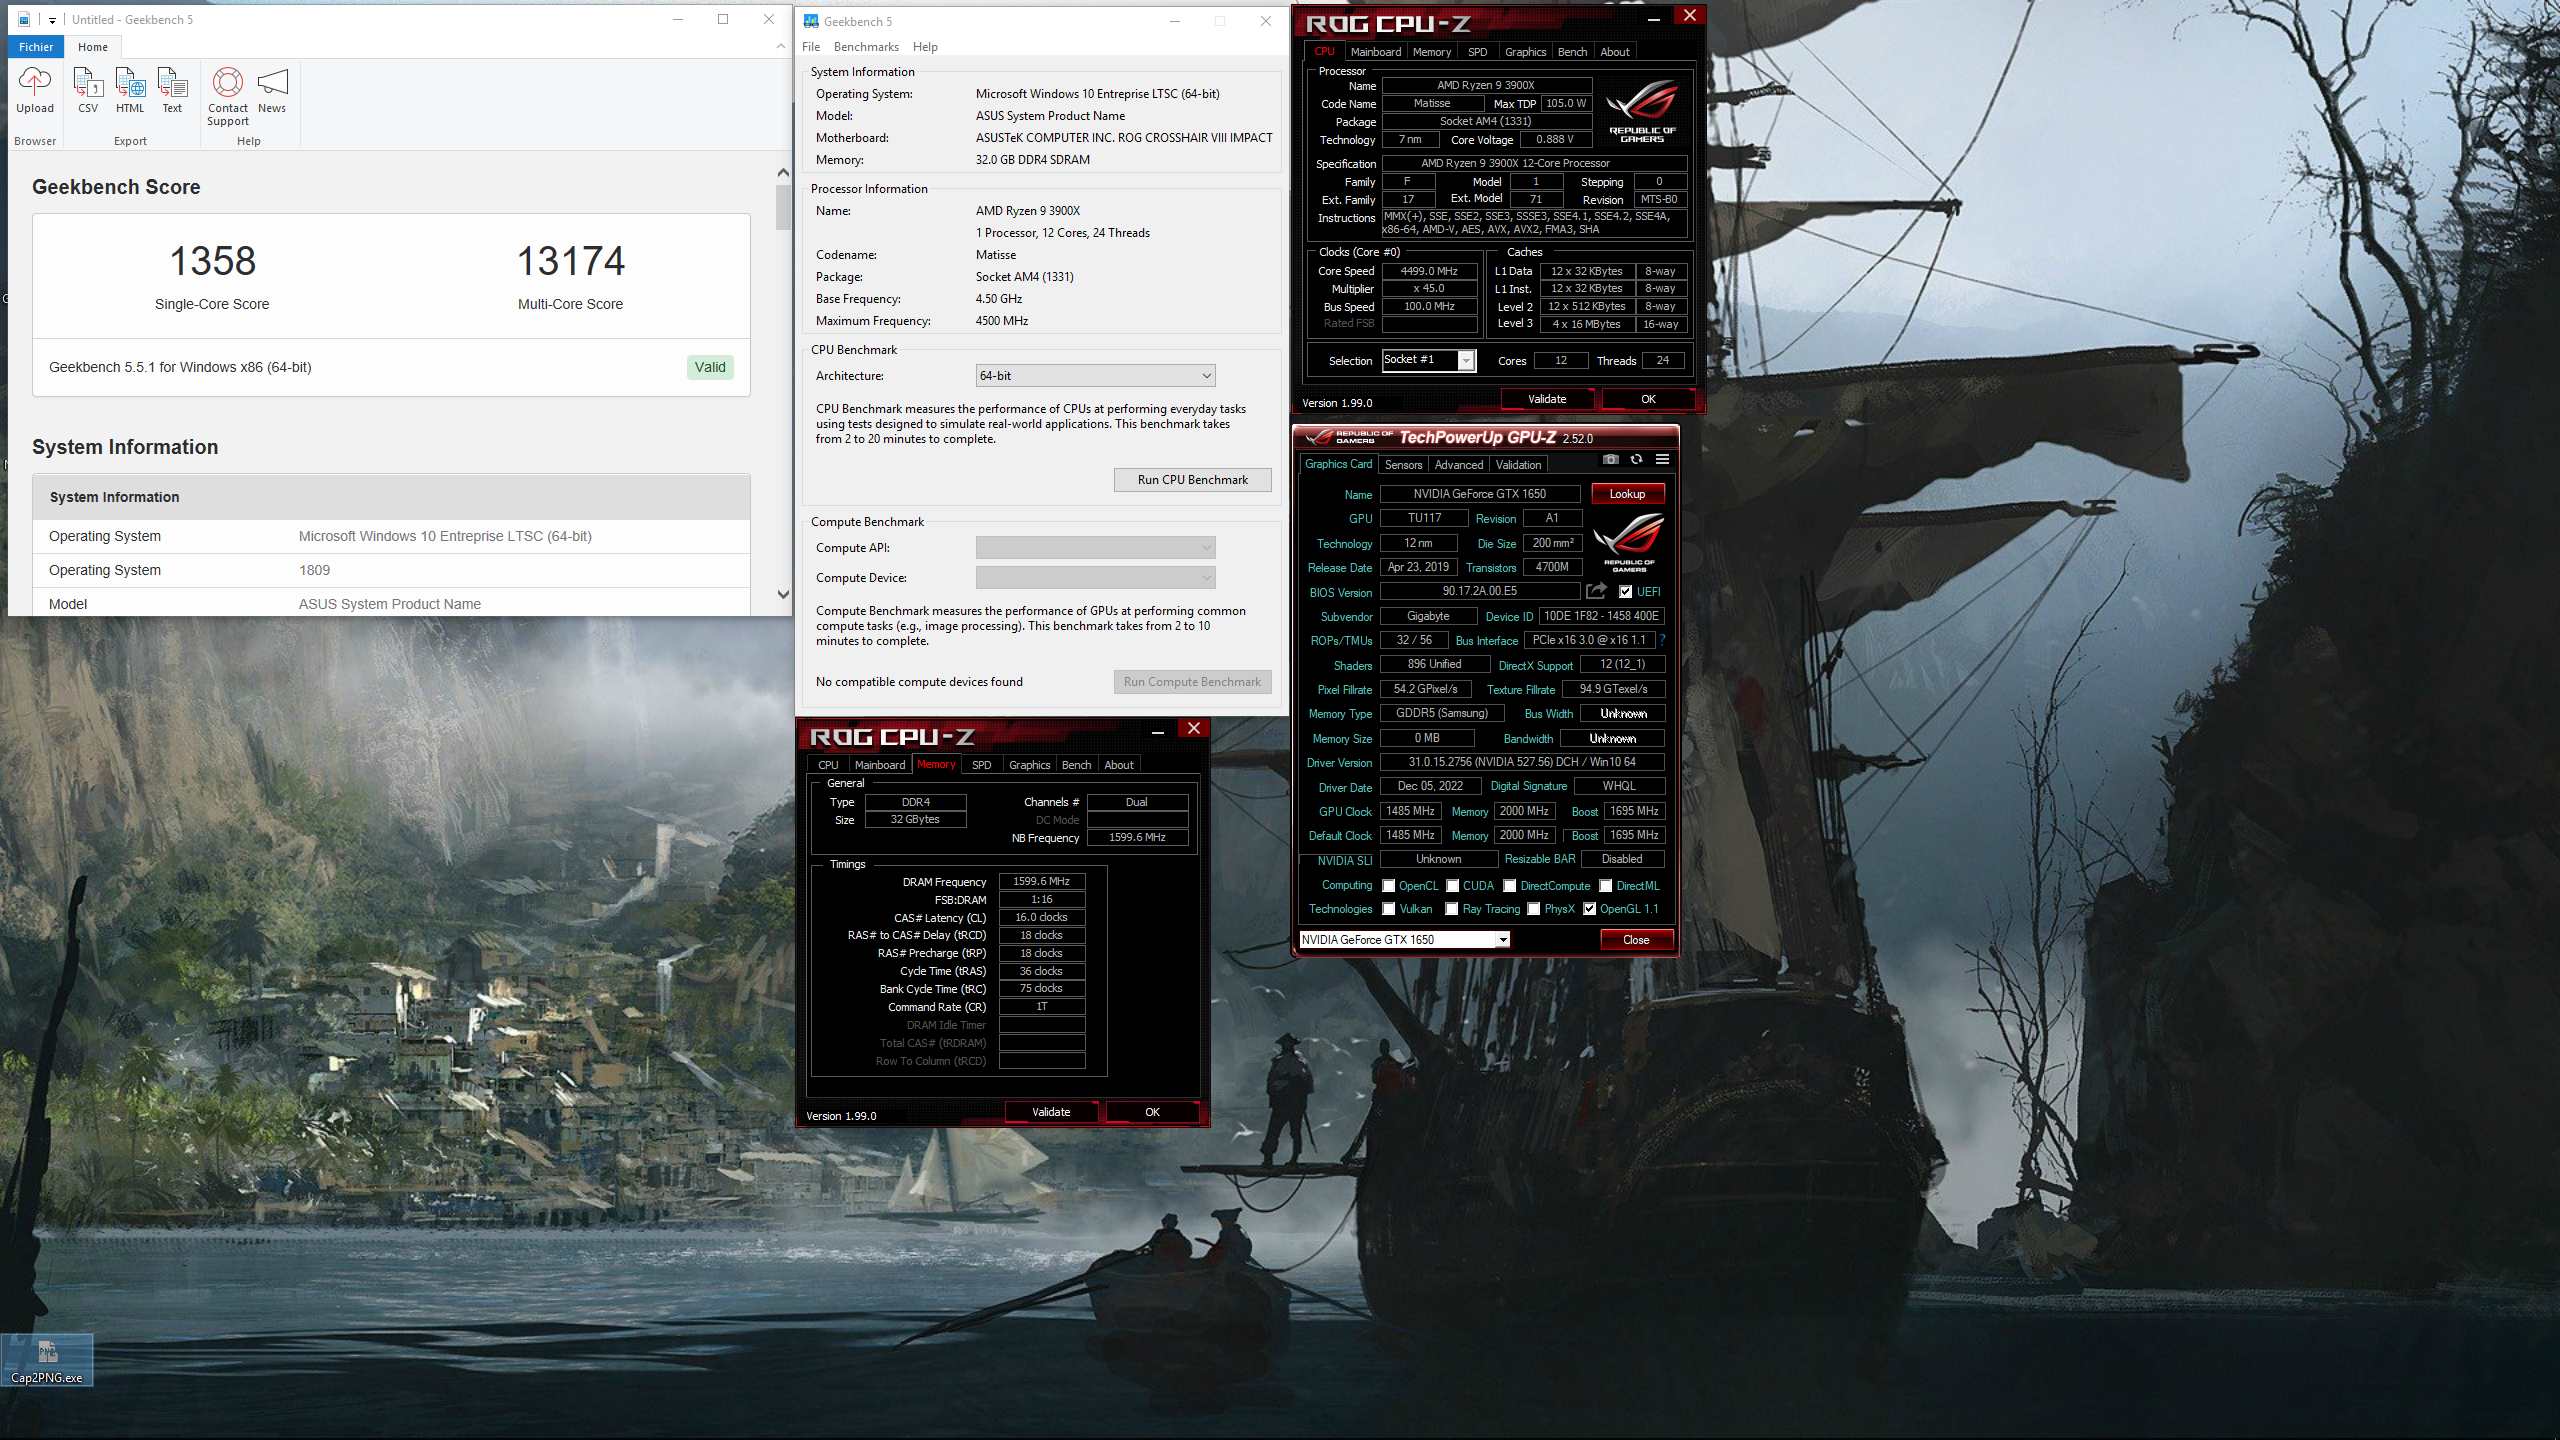Screen dimensions: 2560x1440
Task: Click multi-core score 13174
Action: 571,262
